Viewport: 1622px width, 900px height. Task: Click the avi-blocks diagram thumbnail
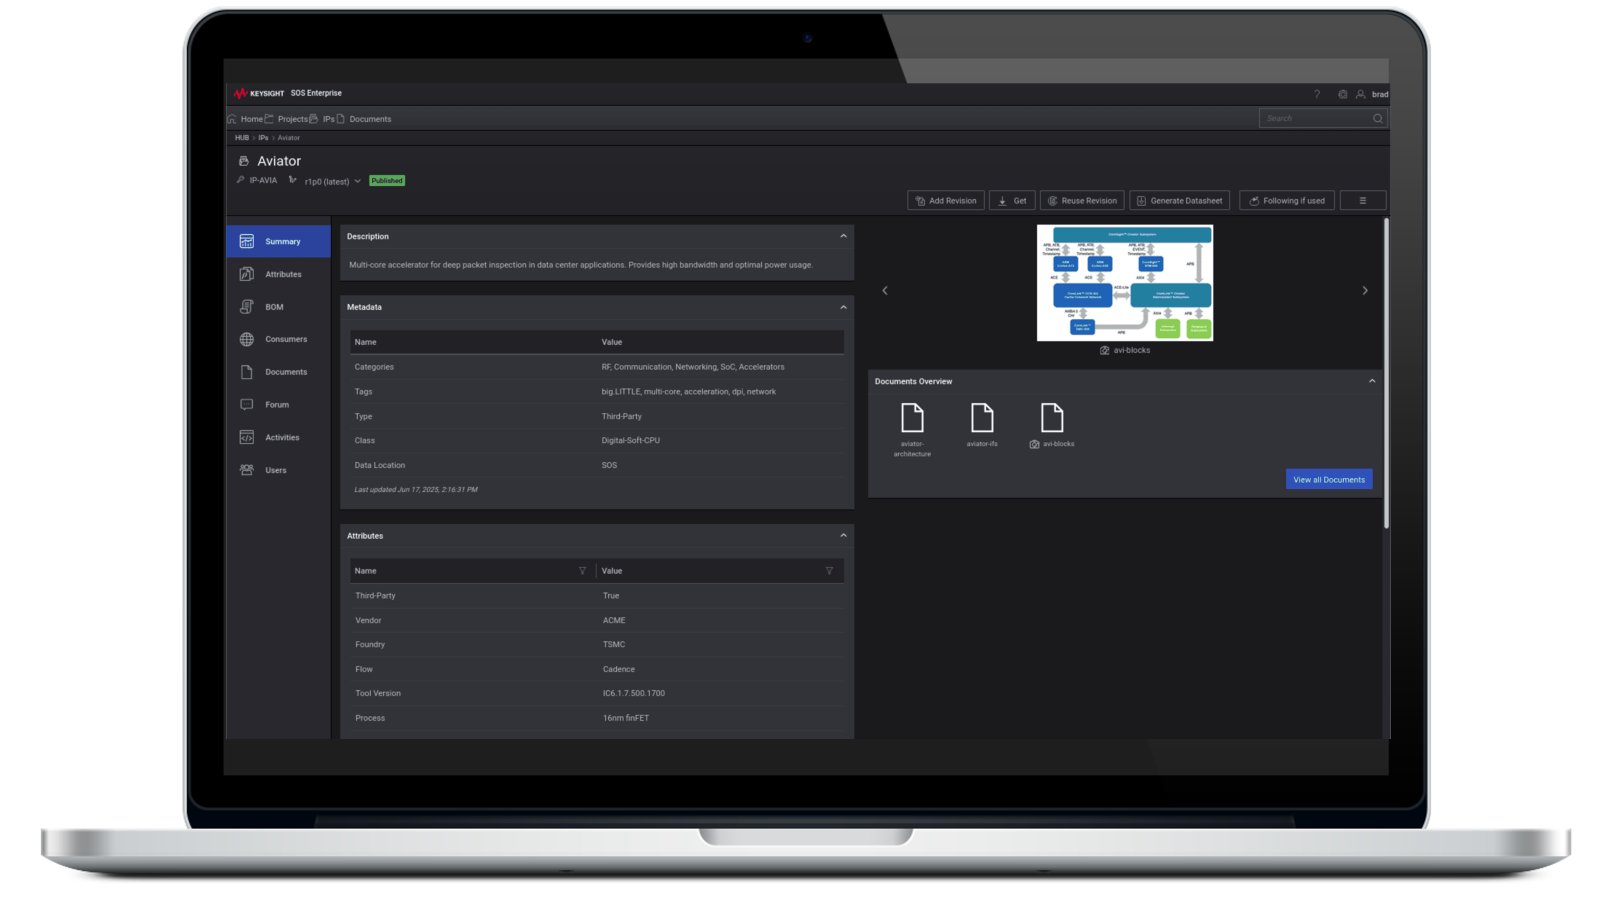[1125, 283]
